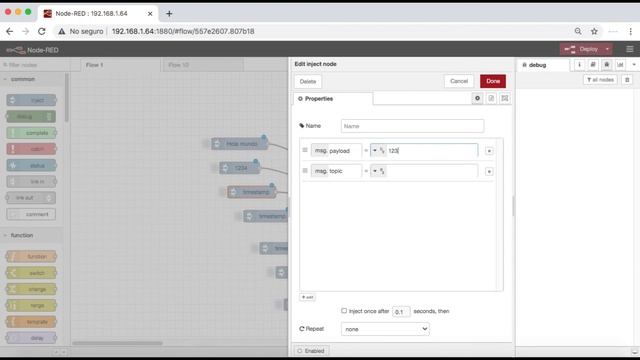Go back in the browser

10,31
